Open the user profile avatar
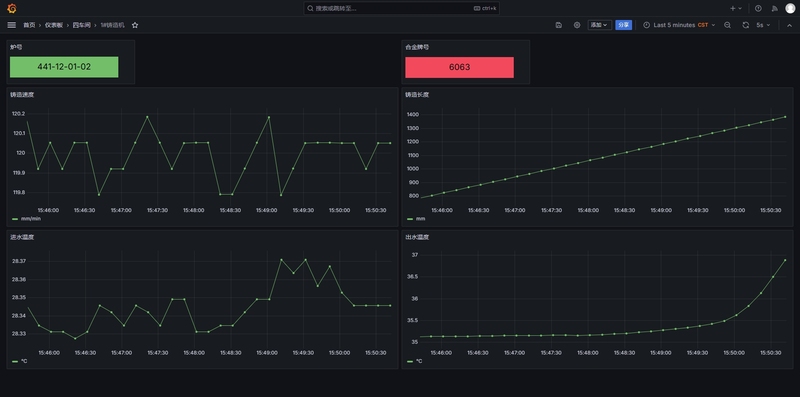The height and width of the screenshot is (397, 800). (x=790, y=8)
